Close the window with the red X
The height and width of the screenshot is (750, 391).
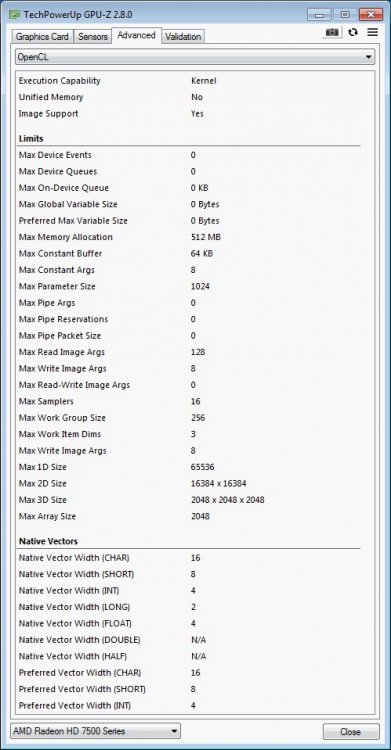tap(370, 15)
